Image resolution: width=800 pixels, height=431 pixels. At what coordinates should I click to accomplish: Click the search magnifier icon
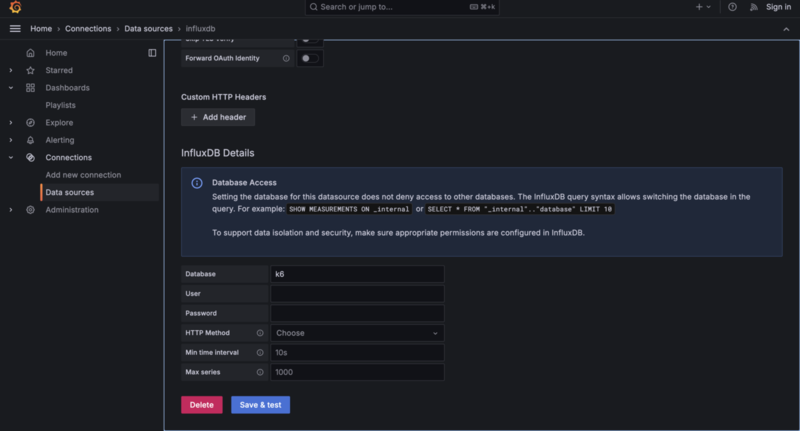314,7
